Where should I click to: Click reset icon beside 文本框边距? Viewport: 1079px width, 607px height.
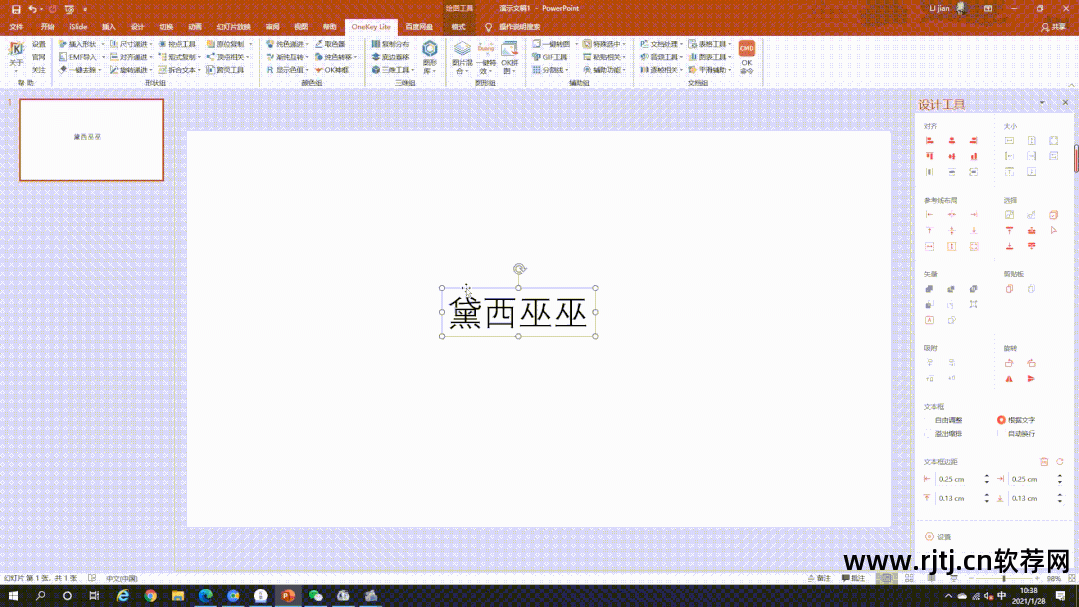pos(1060,462)
